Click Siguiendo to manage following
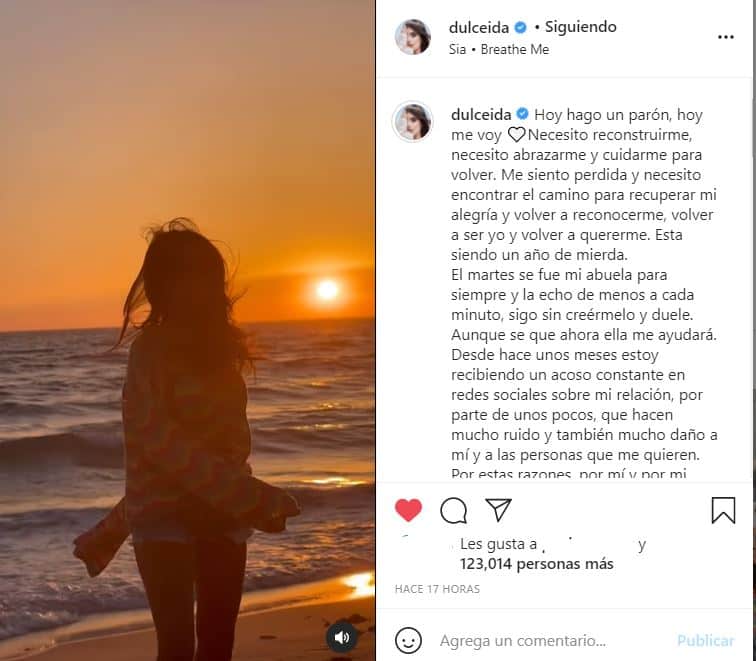 [580, 27]
